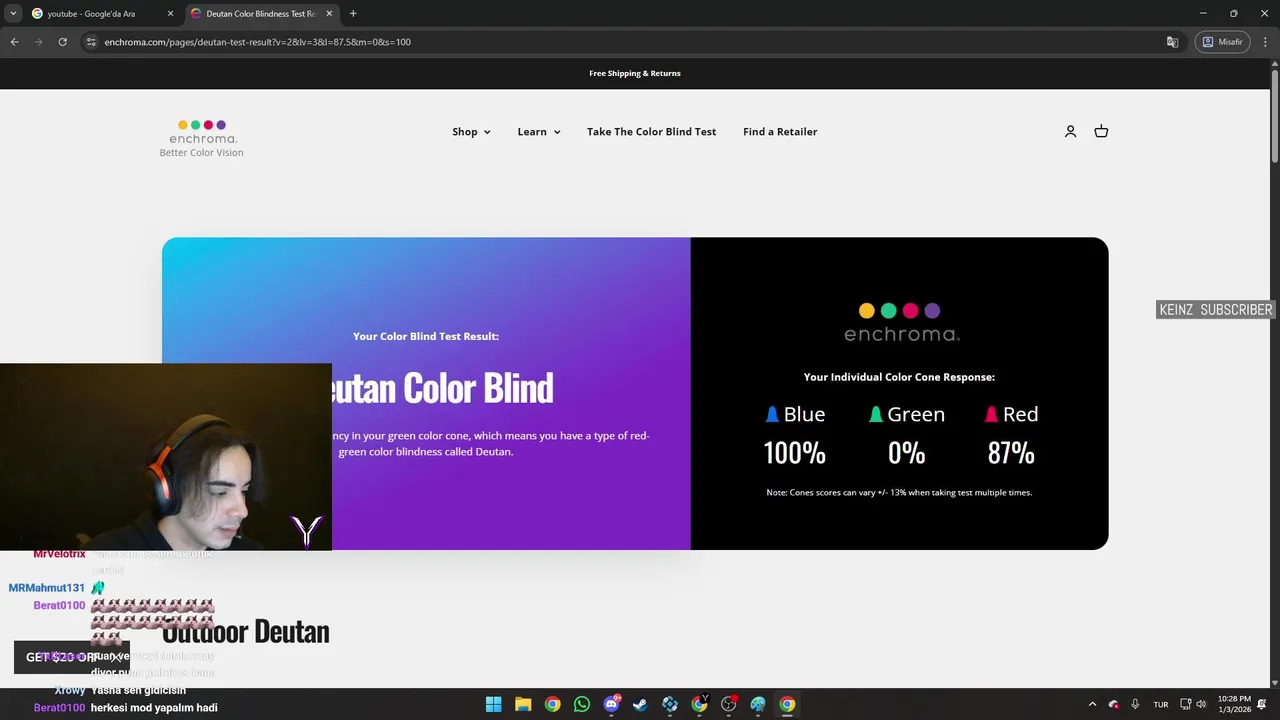This screenshot has height=720, width=1280.
Task: Open File Explorer from taskbar
Action: (x=523, y=704)
